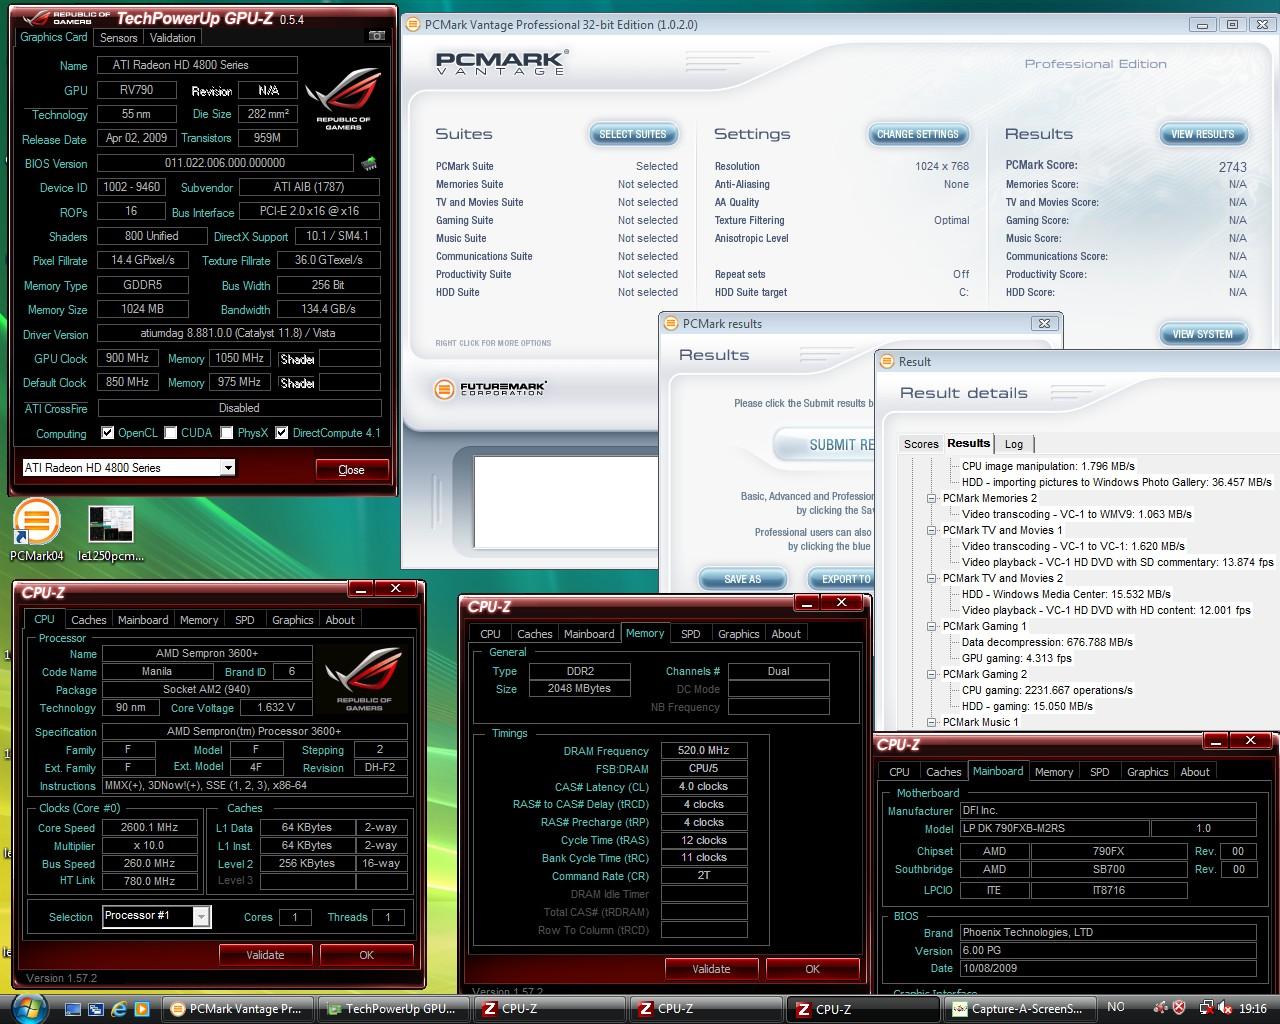The image size is (1280, 1024).
Task: Click OK in the CPU-Z processor window
Action: click(x=366, y=955)
